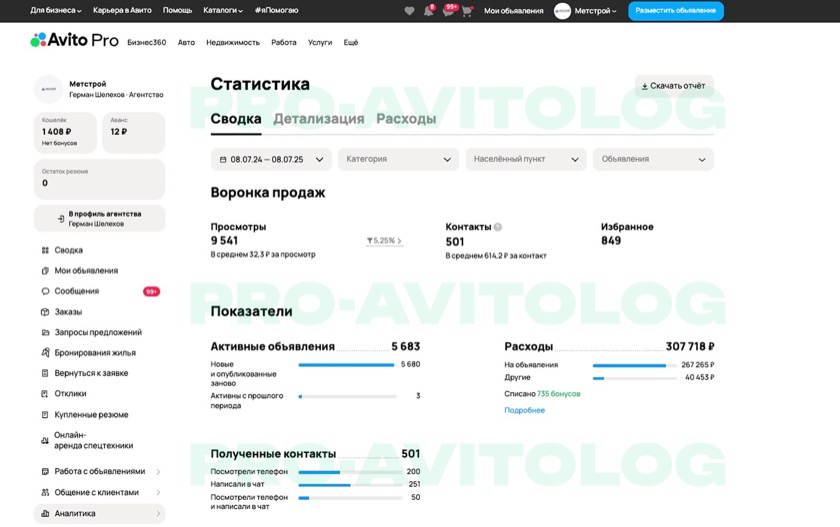Click the 5,25% conversion funnel indicator

[x=384, y=241]
